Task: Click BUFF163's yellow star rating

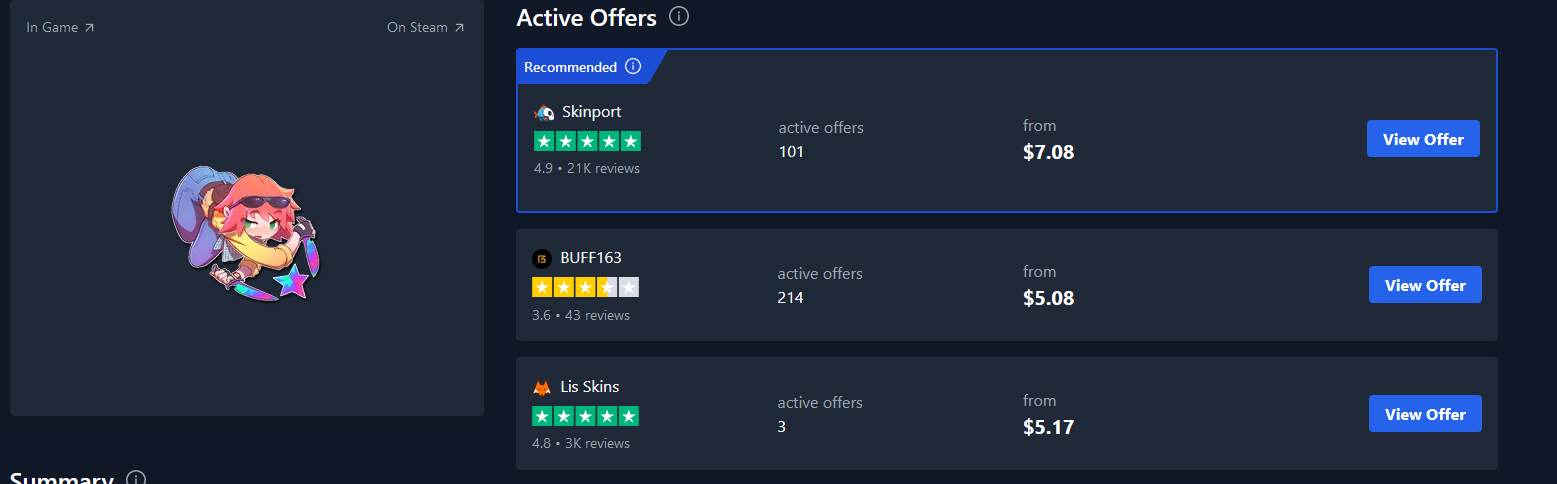Action: click(585, 287)
